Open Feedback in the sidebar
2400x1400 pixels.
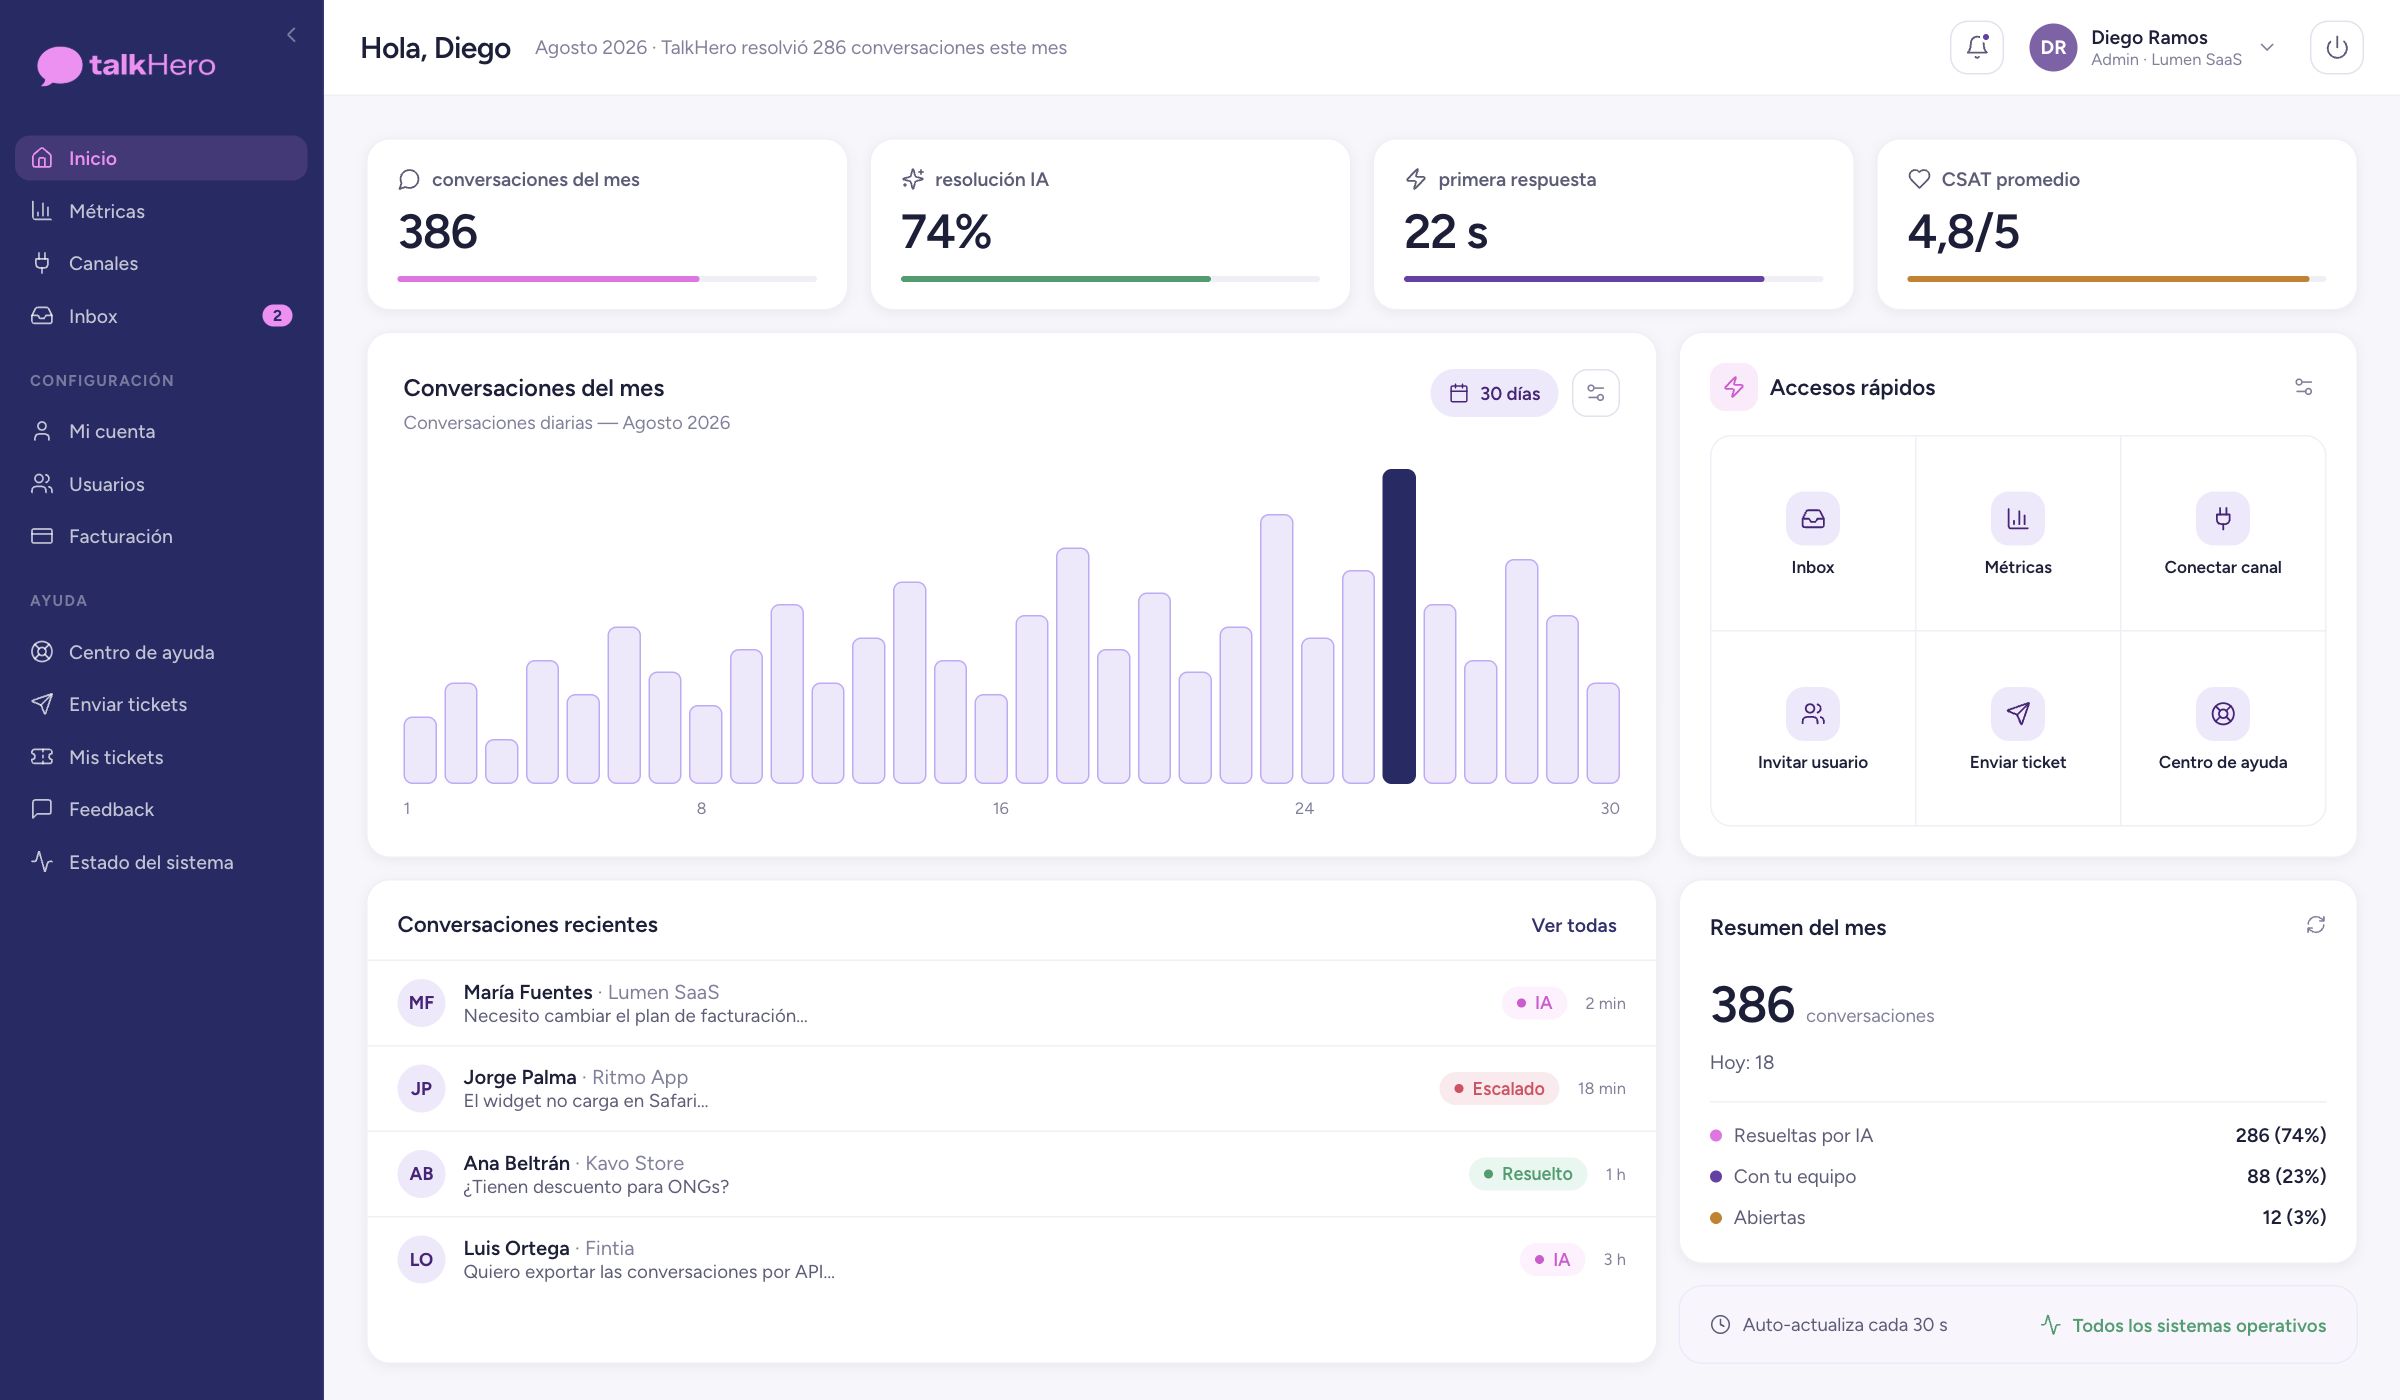pos(161,809)
